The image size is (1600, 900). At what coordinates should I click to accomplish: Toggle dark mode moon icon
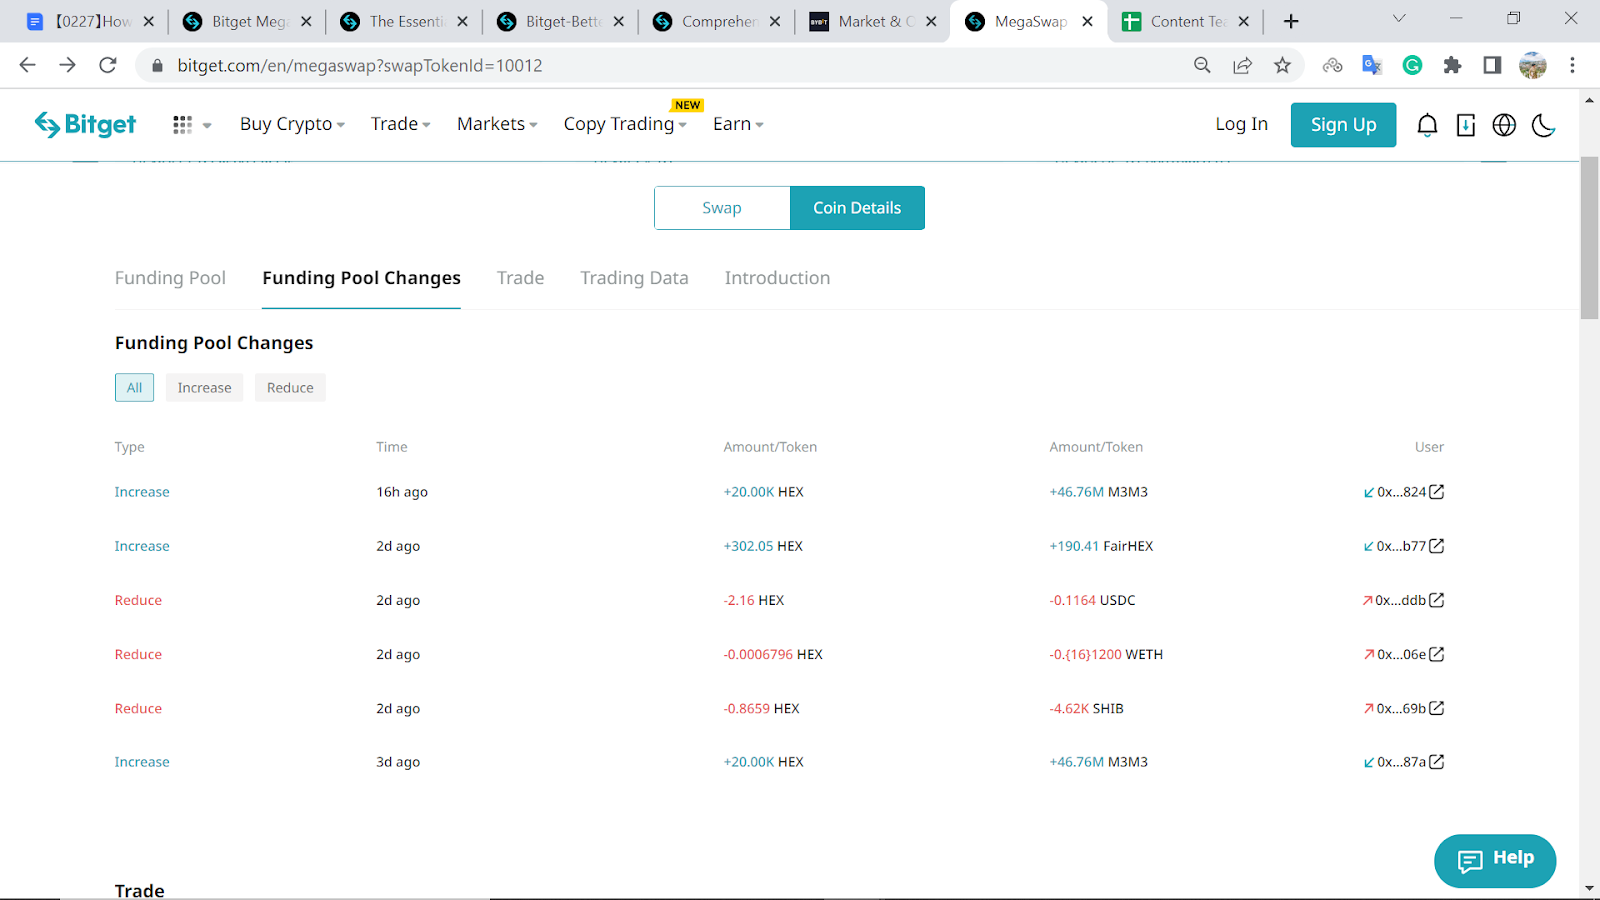tap(1543, 125)
